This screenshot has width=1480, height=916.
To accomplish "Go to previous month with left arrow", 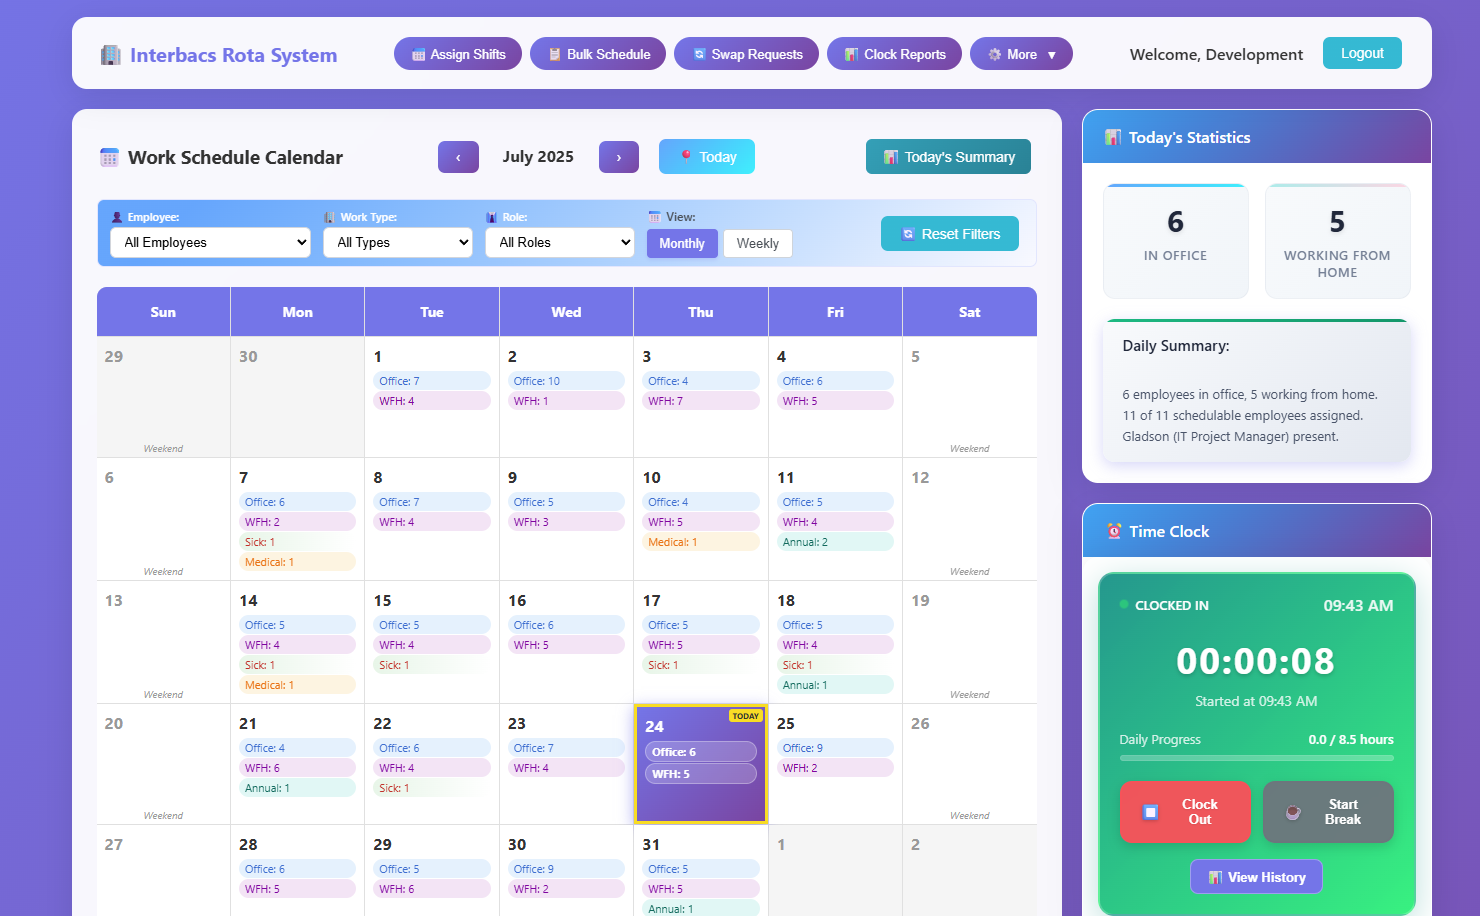I will 458,157.
